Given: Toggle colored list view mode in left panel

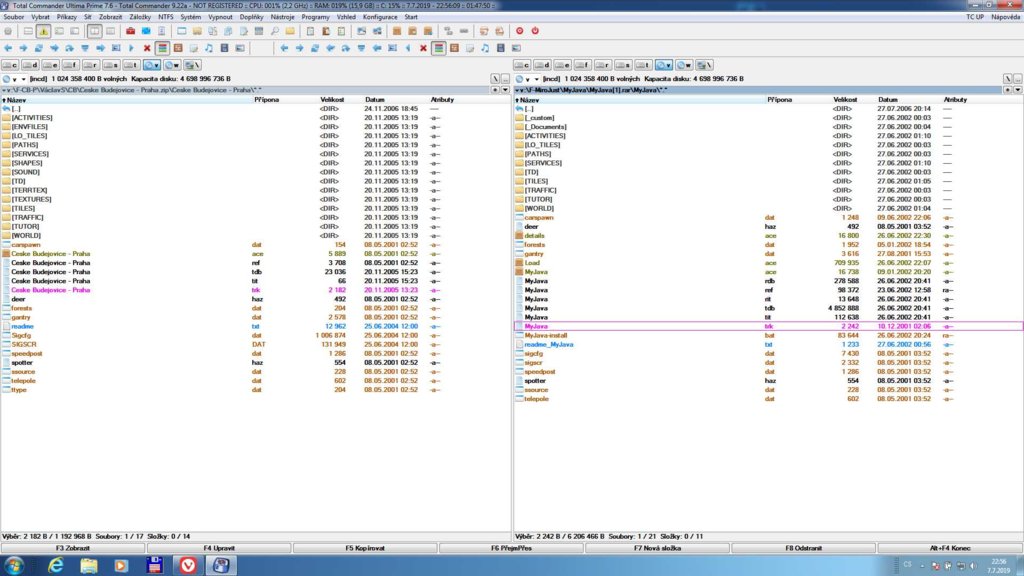Looking at the screenshot, I should 162,48.
